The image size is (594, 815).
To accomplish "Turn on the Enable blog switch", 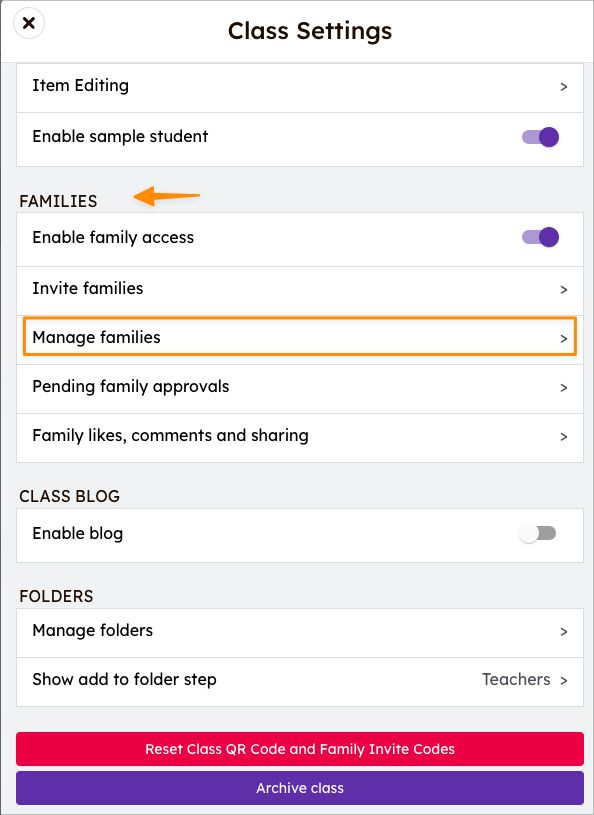I will 538,533.
